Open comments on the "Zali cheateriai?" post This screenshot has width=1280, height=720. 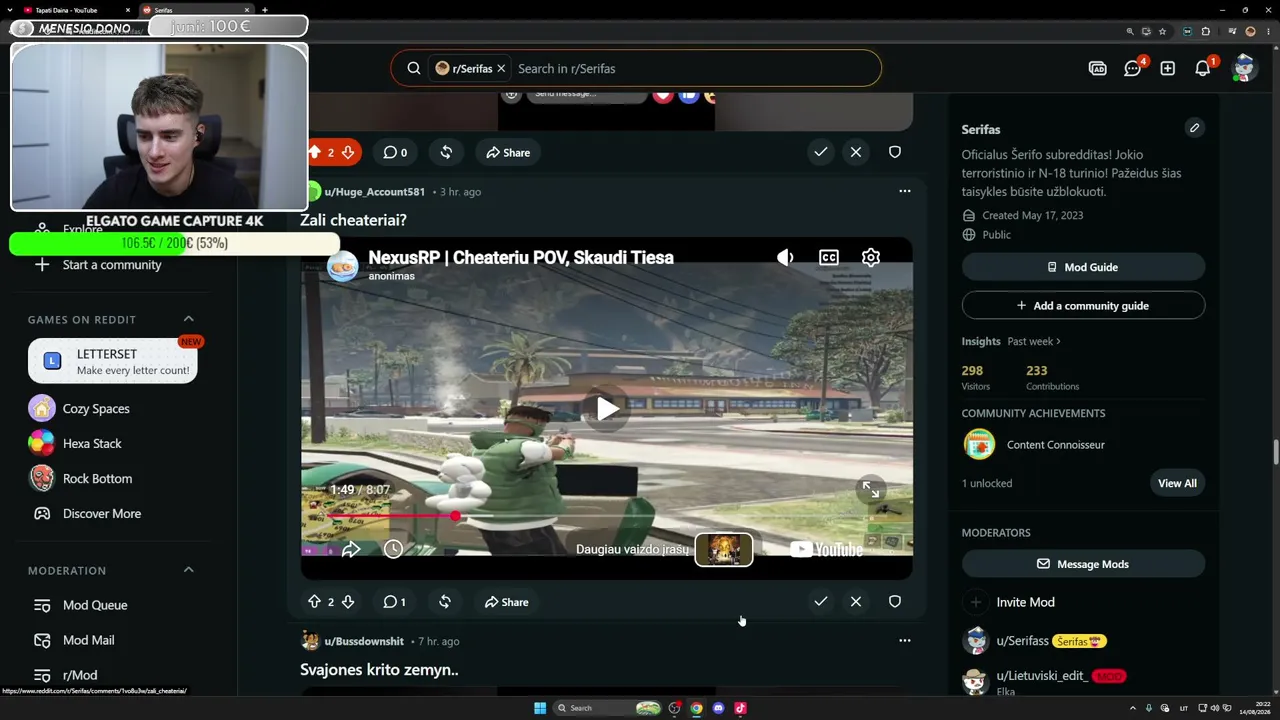(x=395, y=602)
